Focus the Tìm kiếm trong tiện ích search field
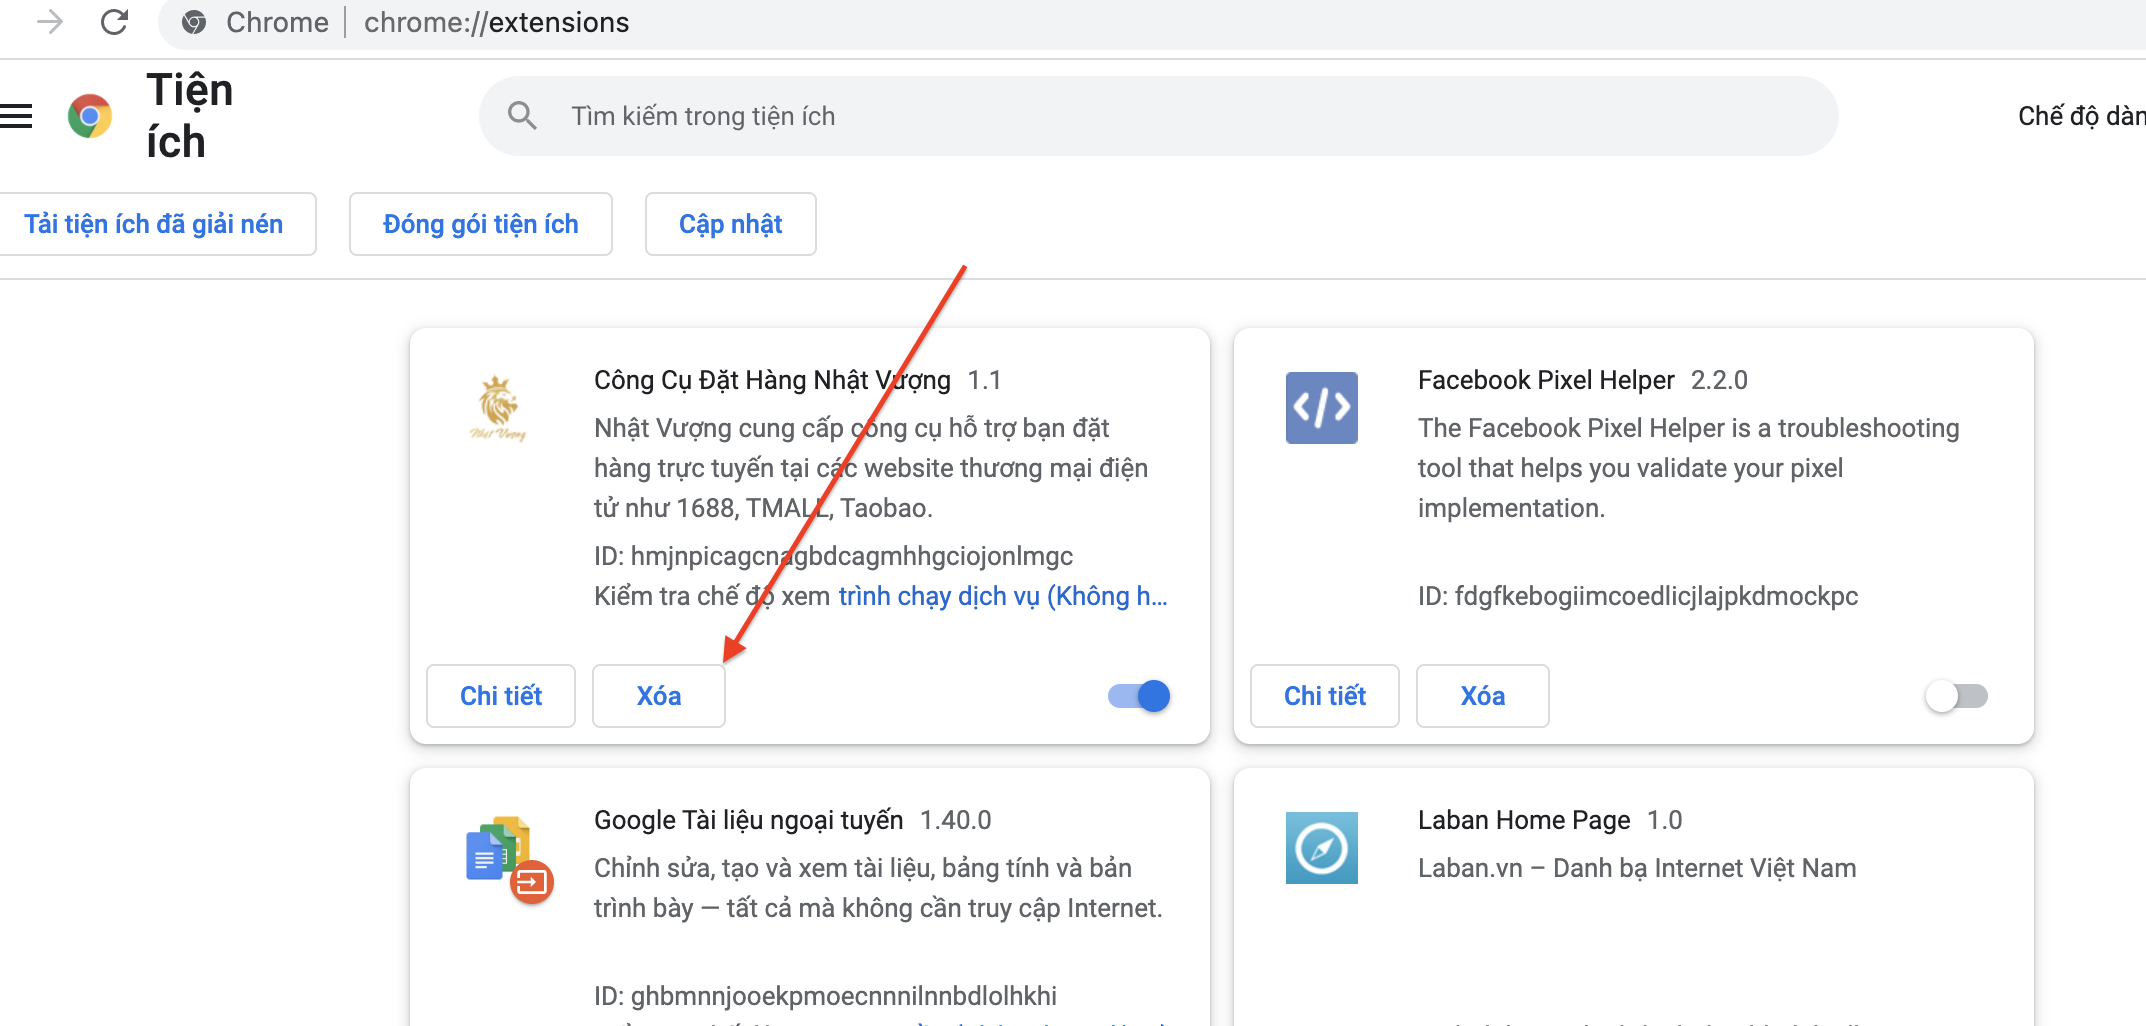 [x=1158, y=116]
